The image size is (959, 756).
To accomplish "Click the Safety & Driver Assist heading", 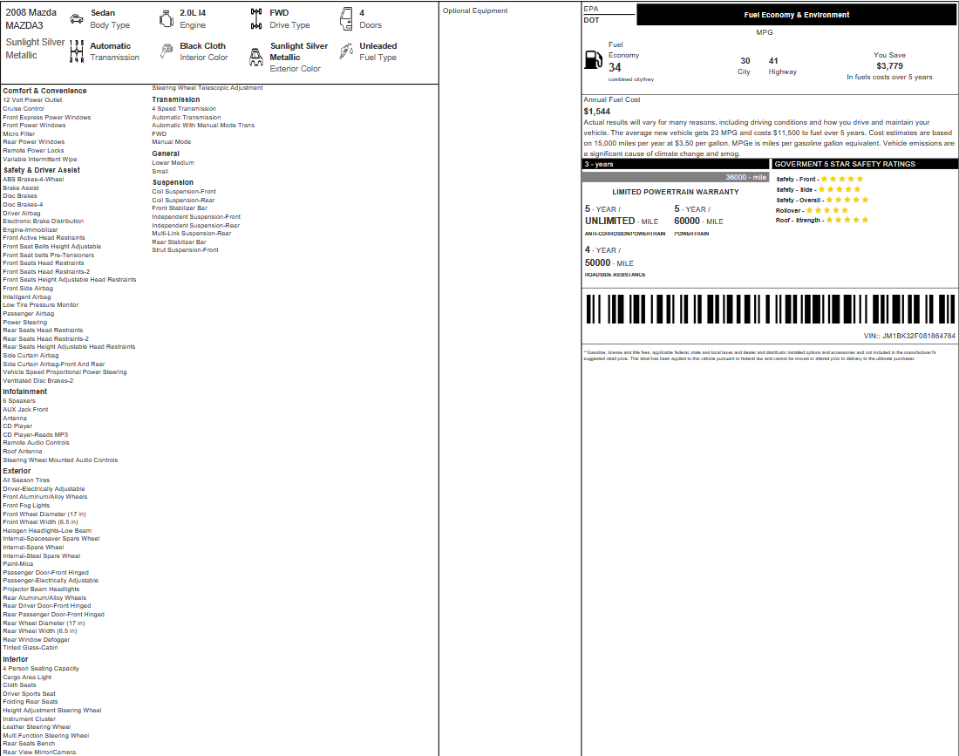I will [x=41, y=170].
